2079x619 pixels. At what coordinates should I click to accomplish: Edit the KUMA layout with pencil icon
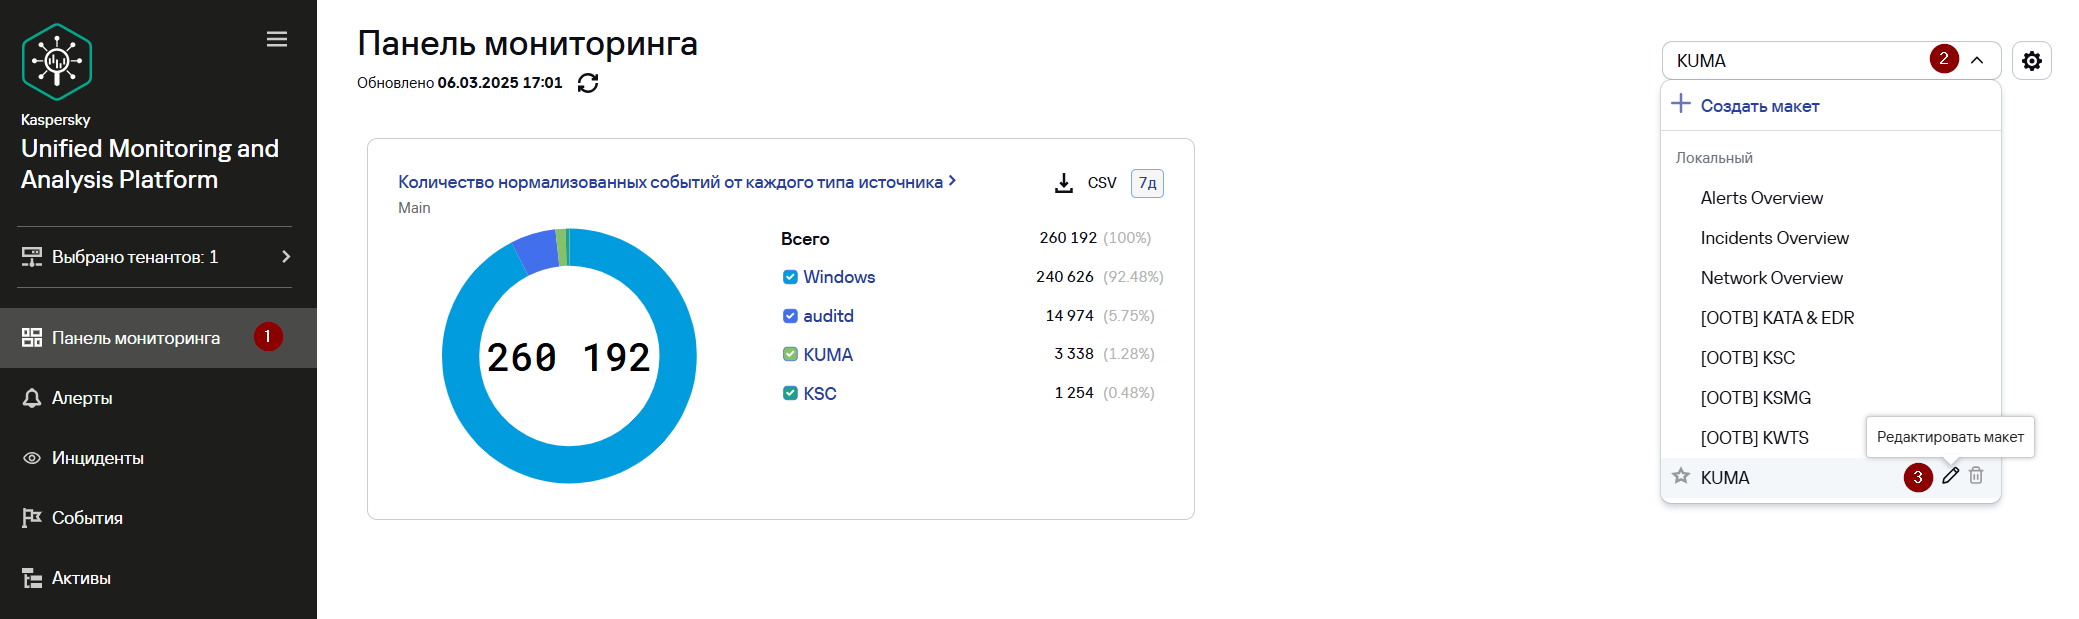pos(1950,476)
